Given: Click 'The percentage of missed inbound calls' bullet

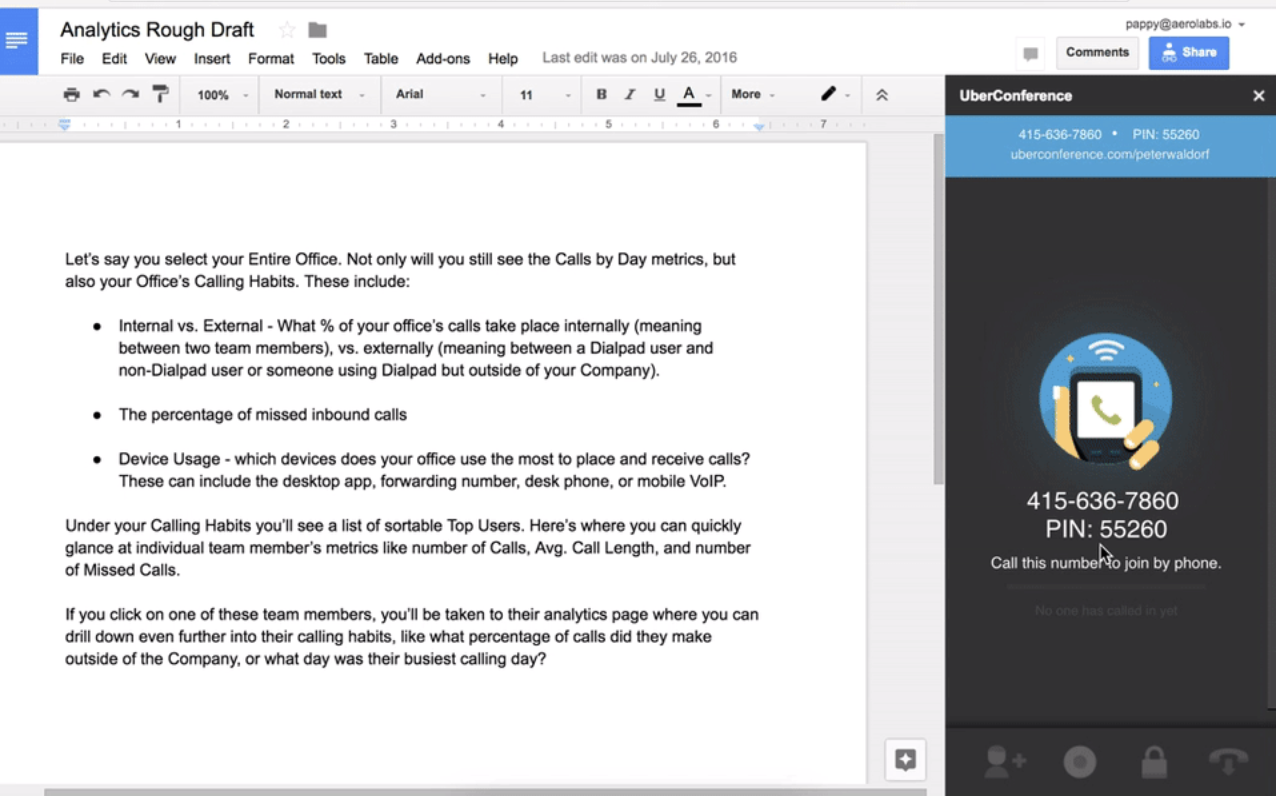Looking at the screenshot, I should (263, 414).
